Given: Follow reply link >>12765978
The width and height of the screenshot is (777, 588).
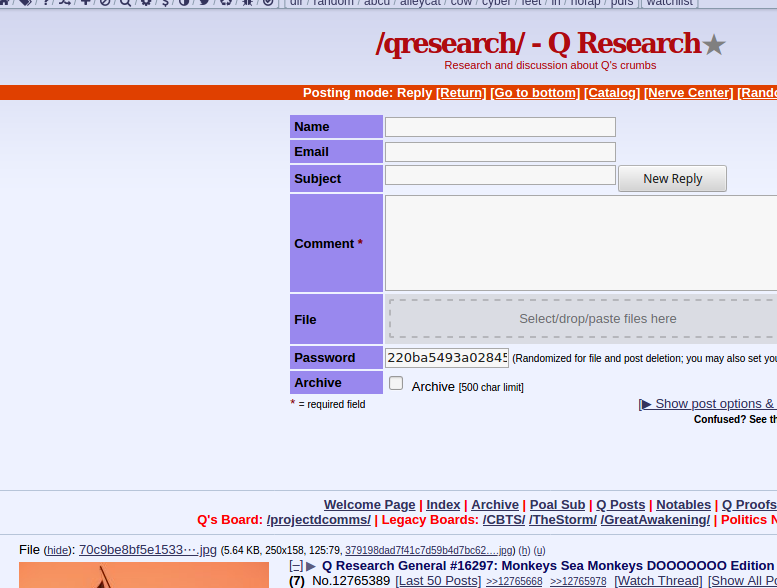Looking at the screenshot, I should tap(578, 581).
